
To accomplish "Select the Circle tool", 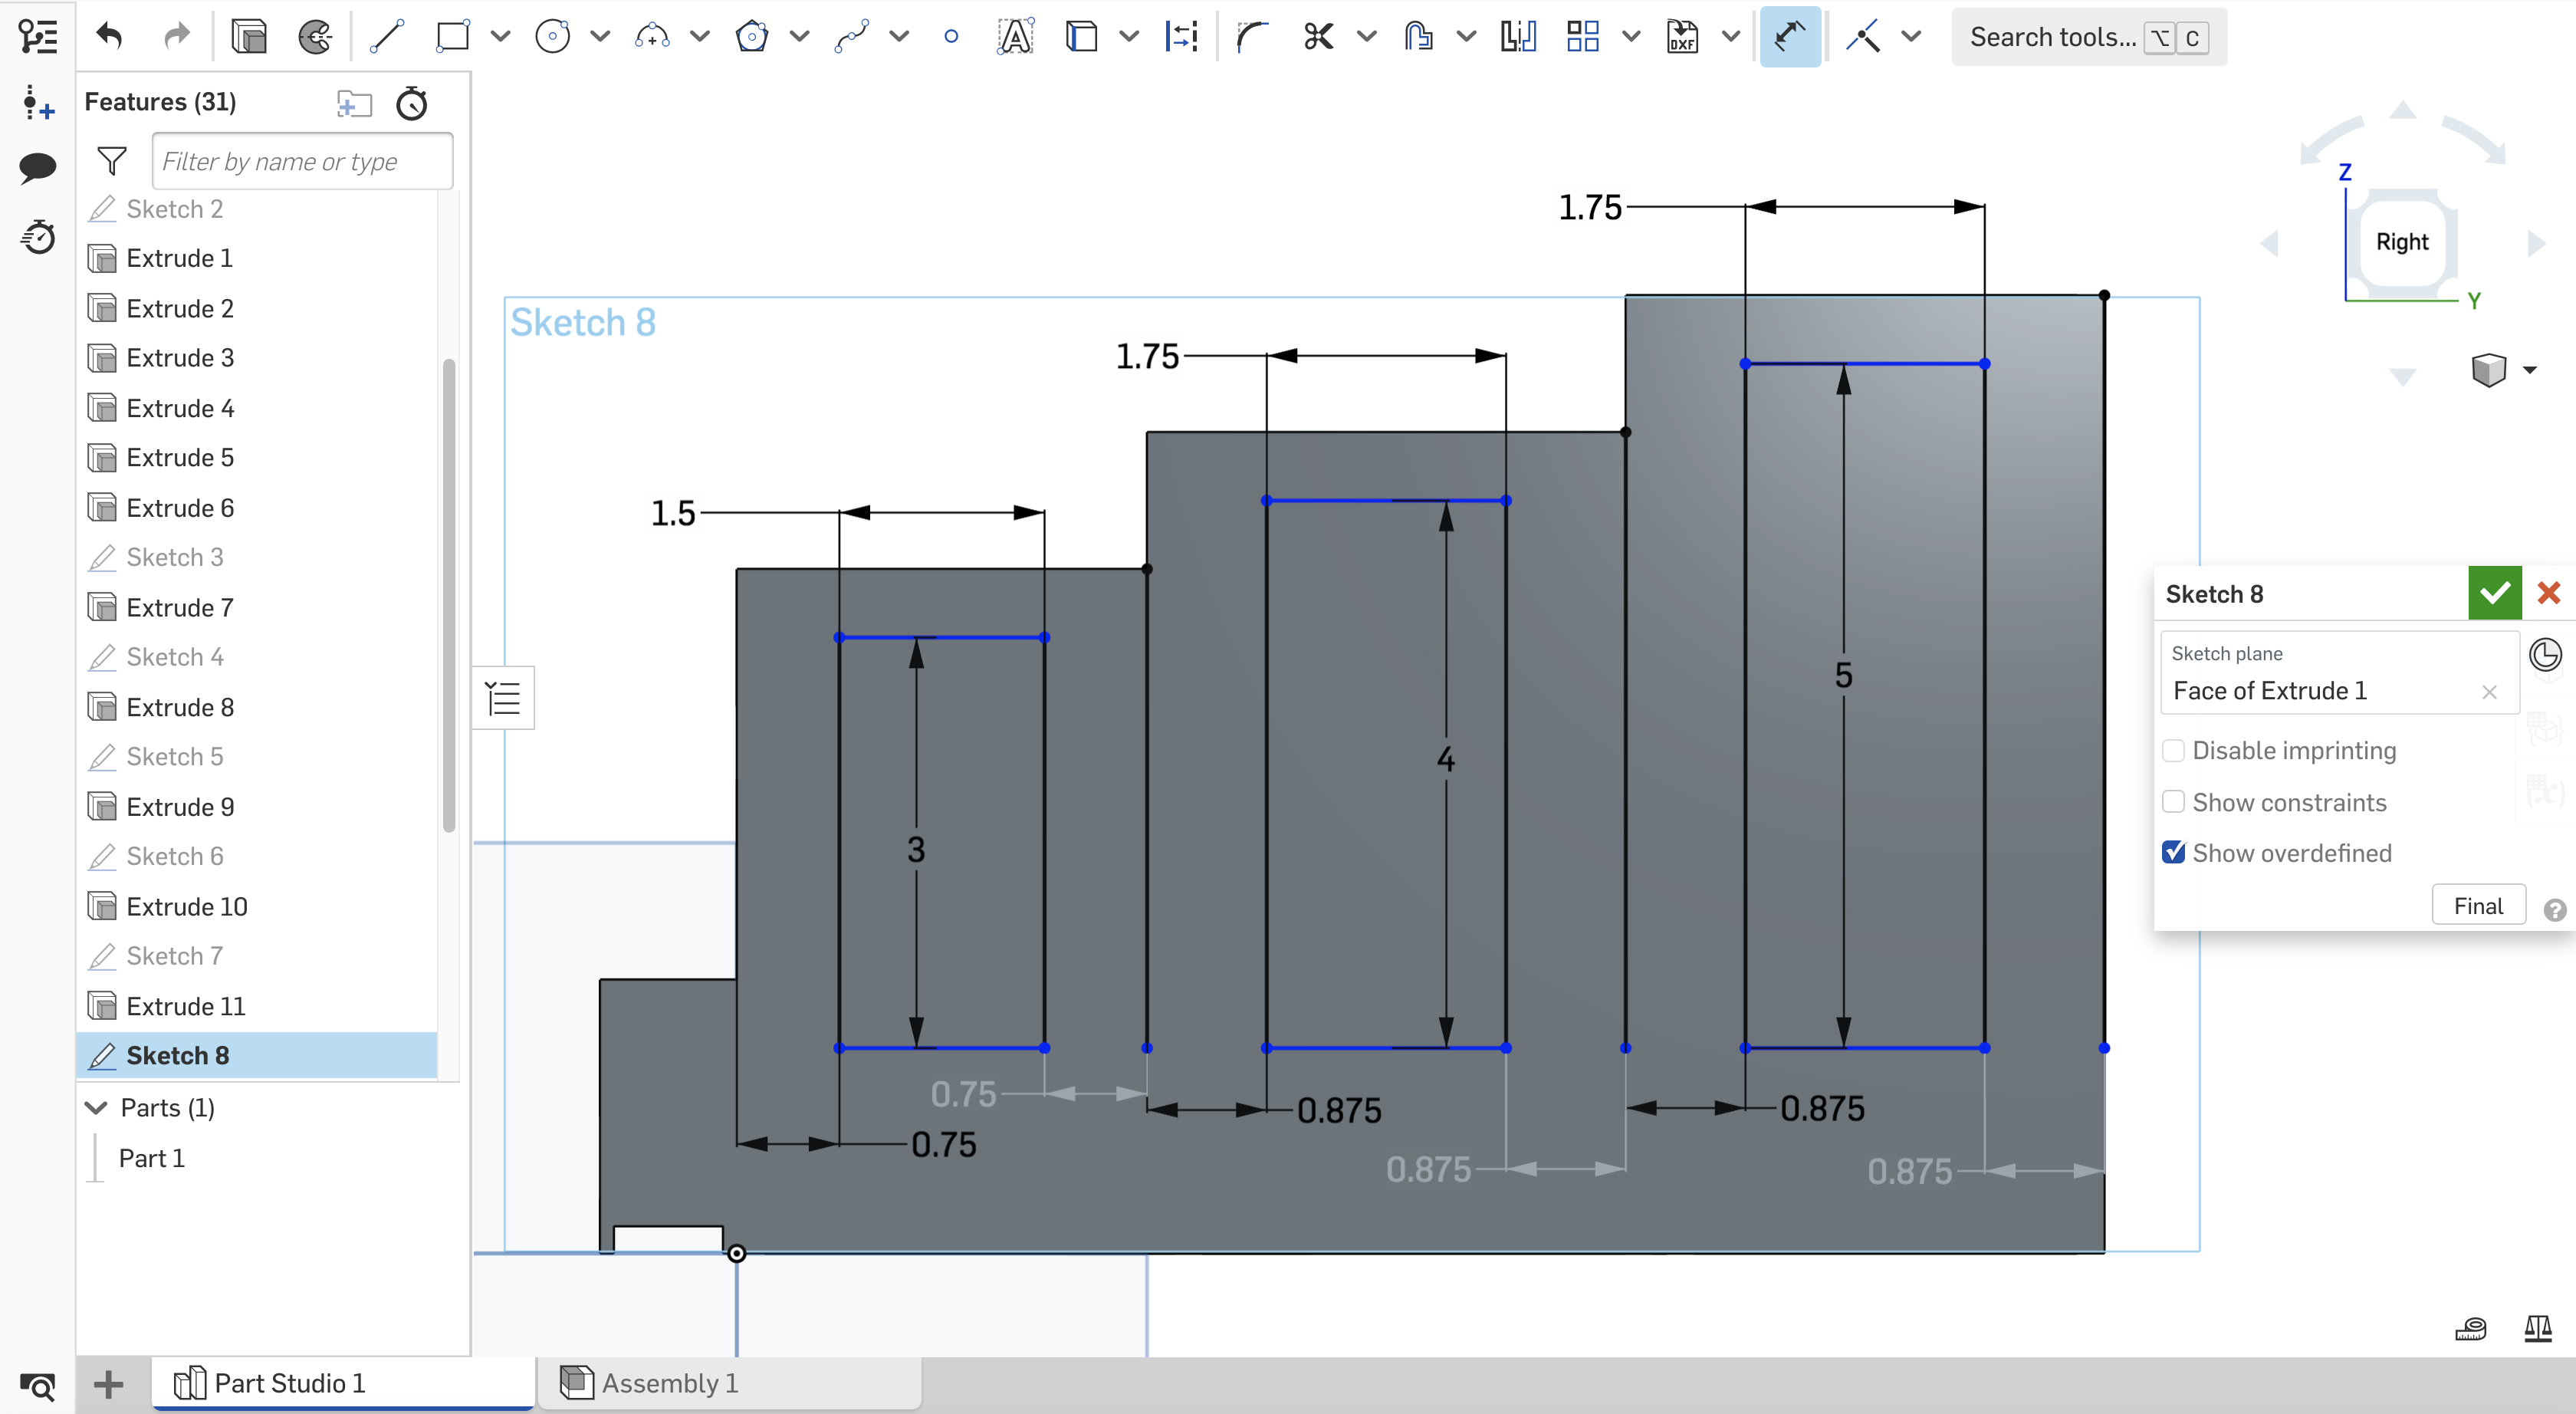I will [552, 35].
